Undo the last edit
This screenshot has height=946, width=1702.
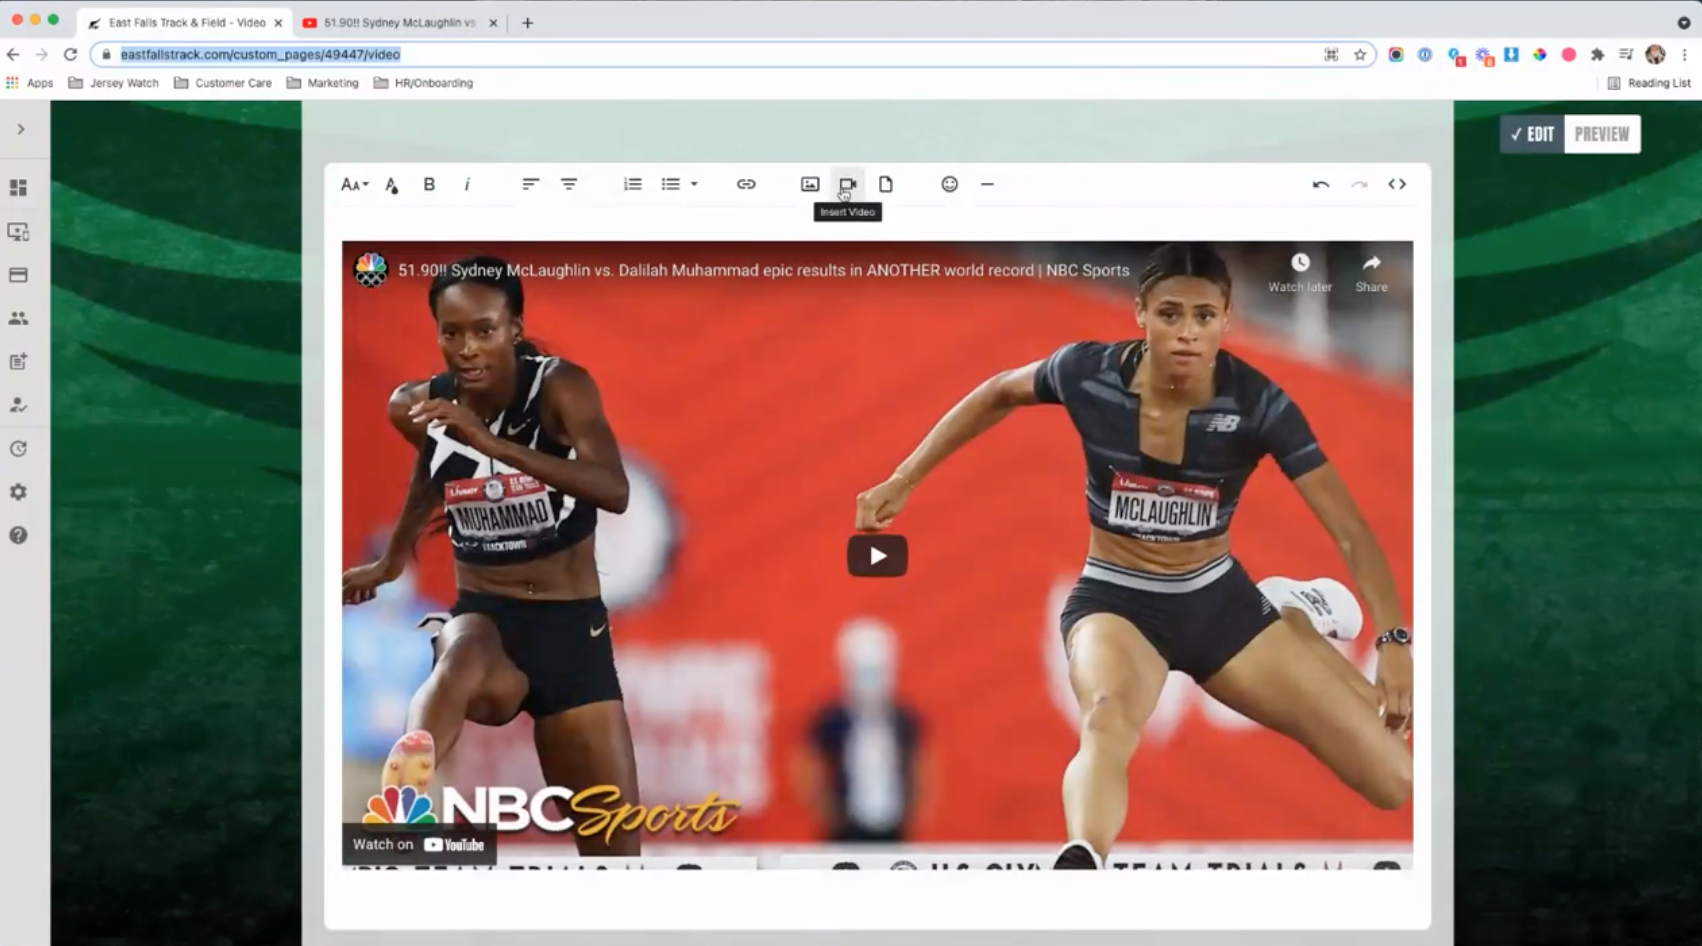1320,184
